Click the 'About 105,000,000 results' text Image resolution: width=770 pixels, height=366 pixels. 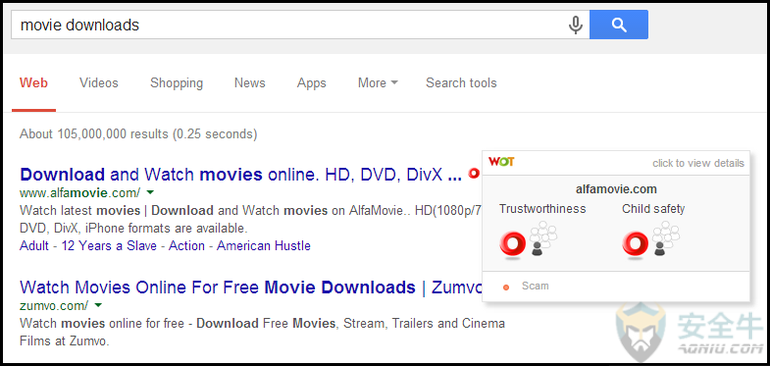point(138,134)
